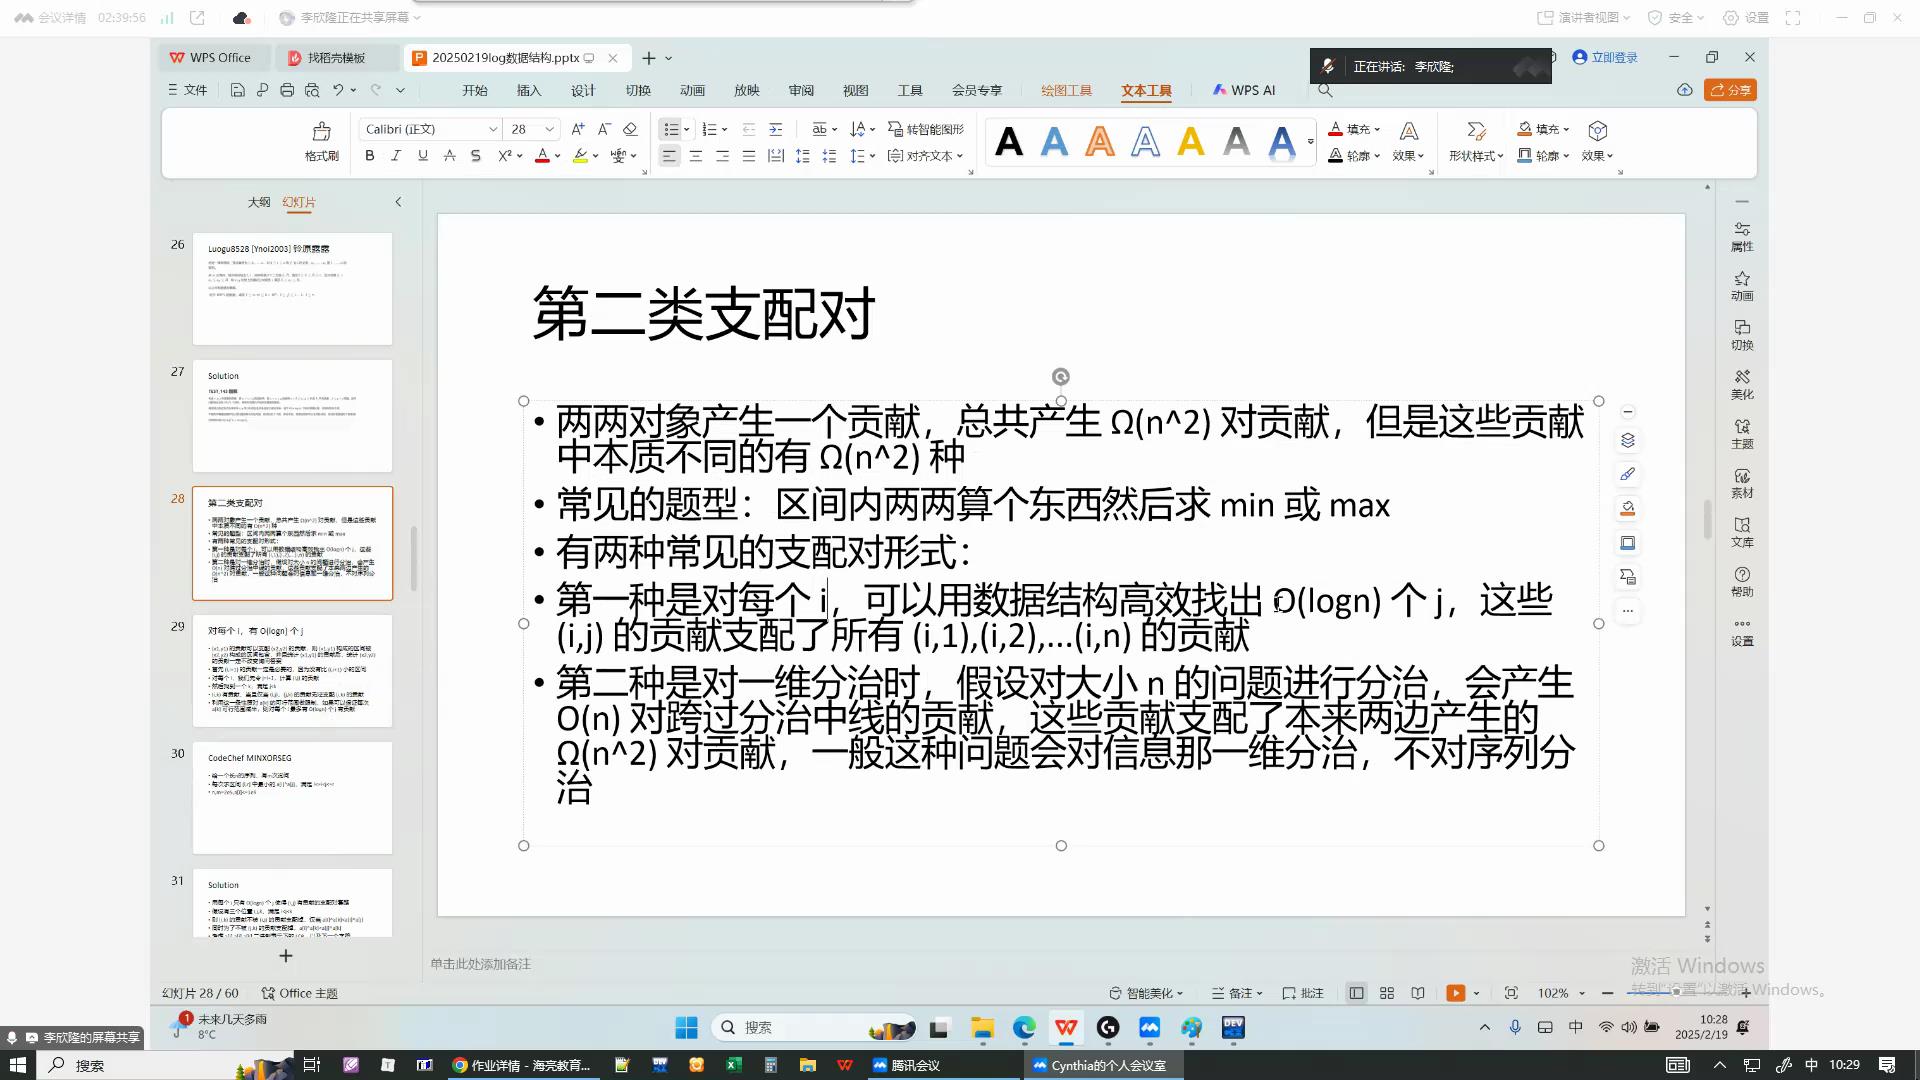1920x1080 pixels.
Task: Click the 美化 beautify sidebar icon
Action: coord(1742,383)
